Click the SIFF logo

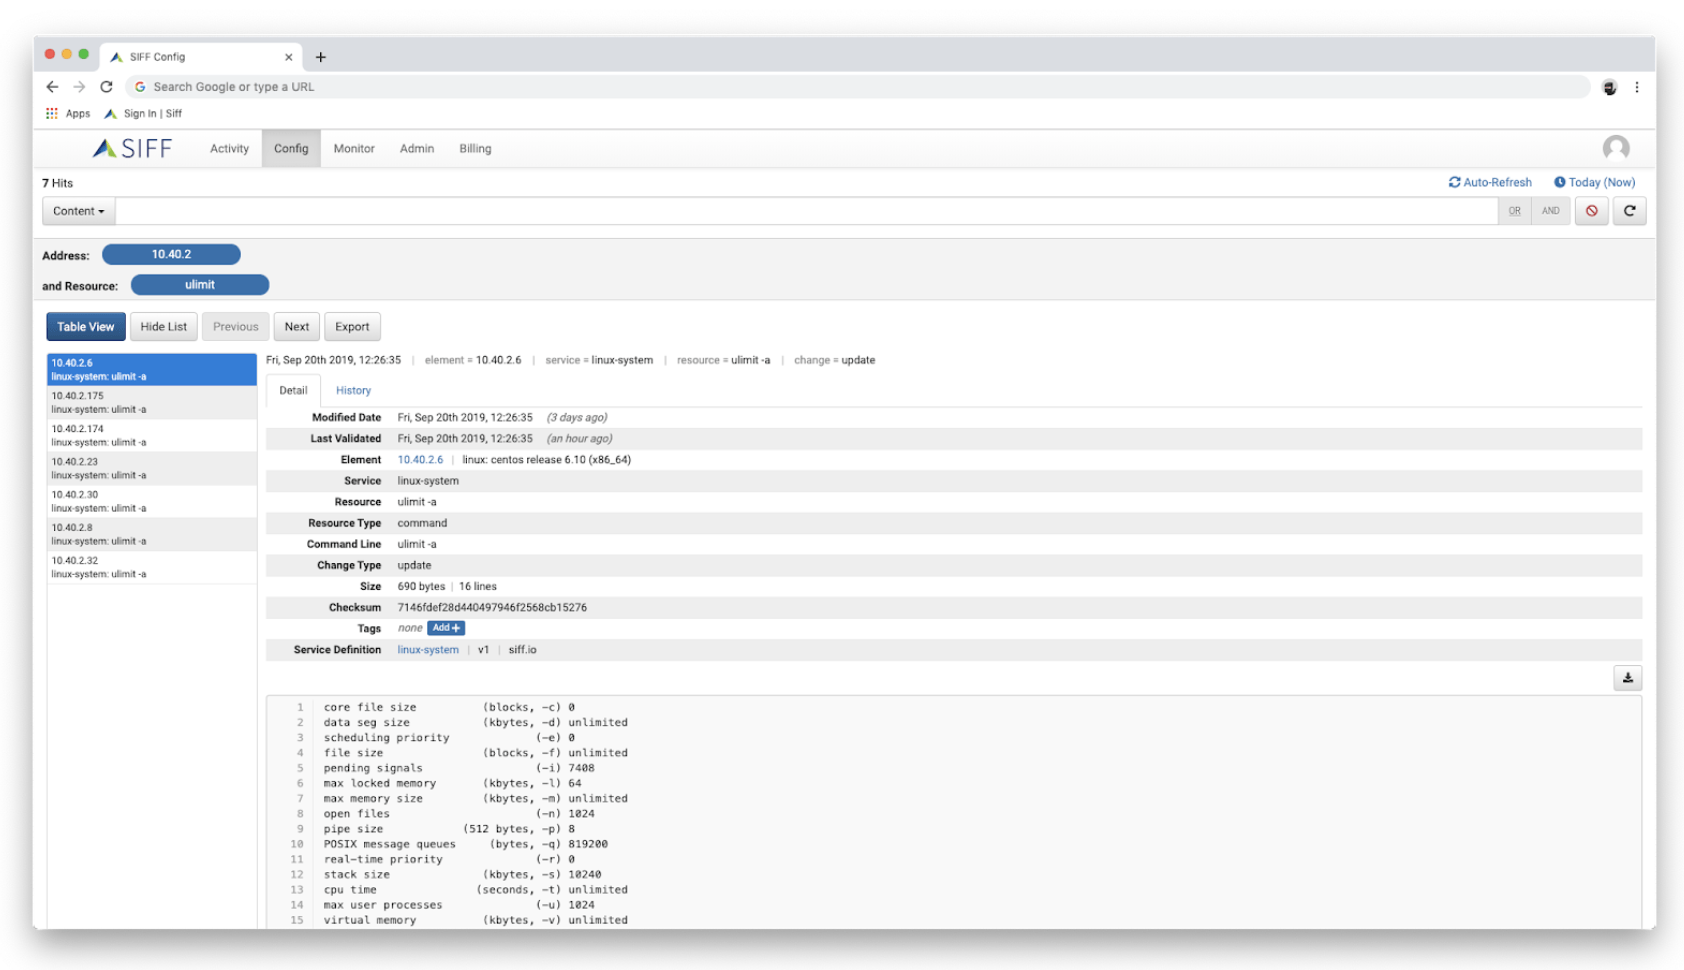(132, 148)
